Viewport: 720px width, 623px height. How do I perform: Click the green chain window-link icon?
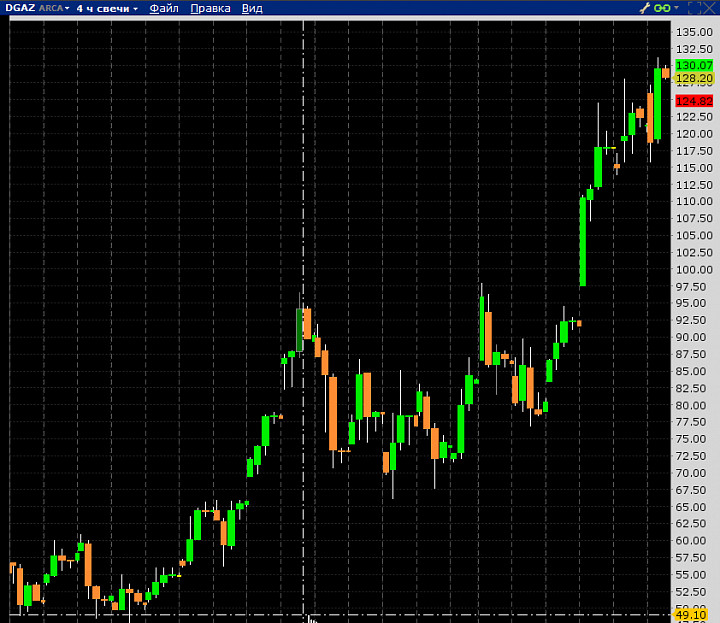coord(662,8)
